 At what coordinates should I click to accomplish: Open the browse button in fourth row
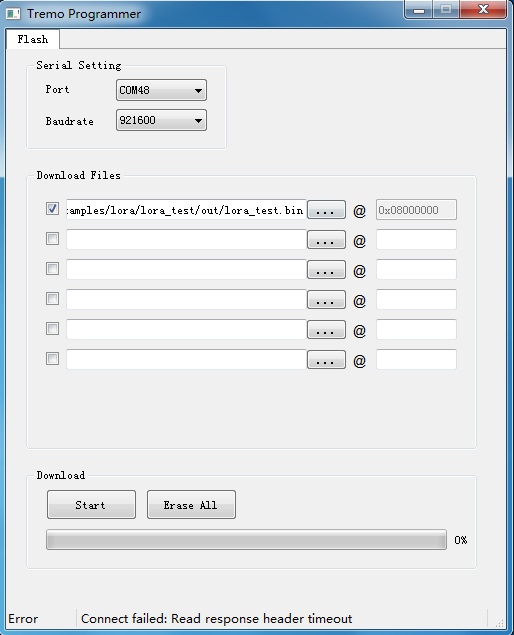coord(326,300)
